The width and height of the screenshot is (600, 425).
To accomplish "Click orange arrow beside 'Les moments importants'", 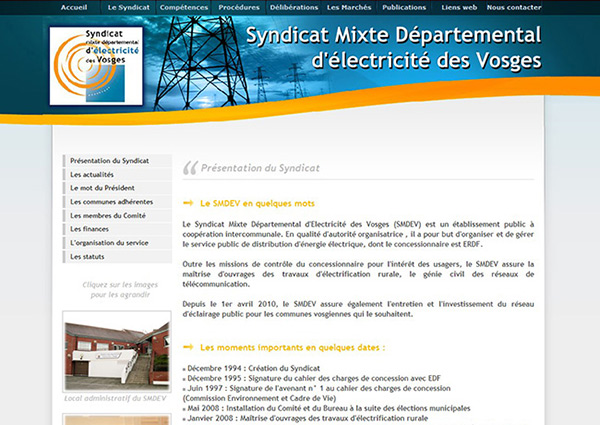I will point(188,347).
